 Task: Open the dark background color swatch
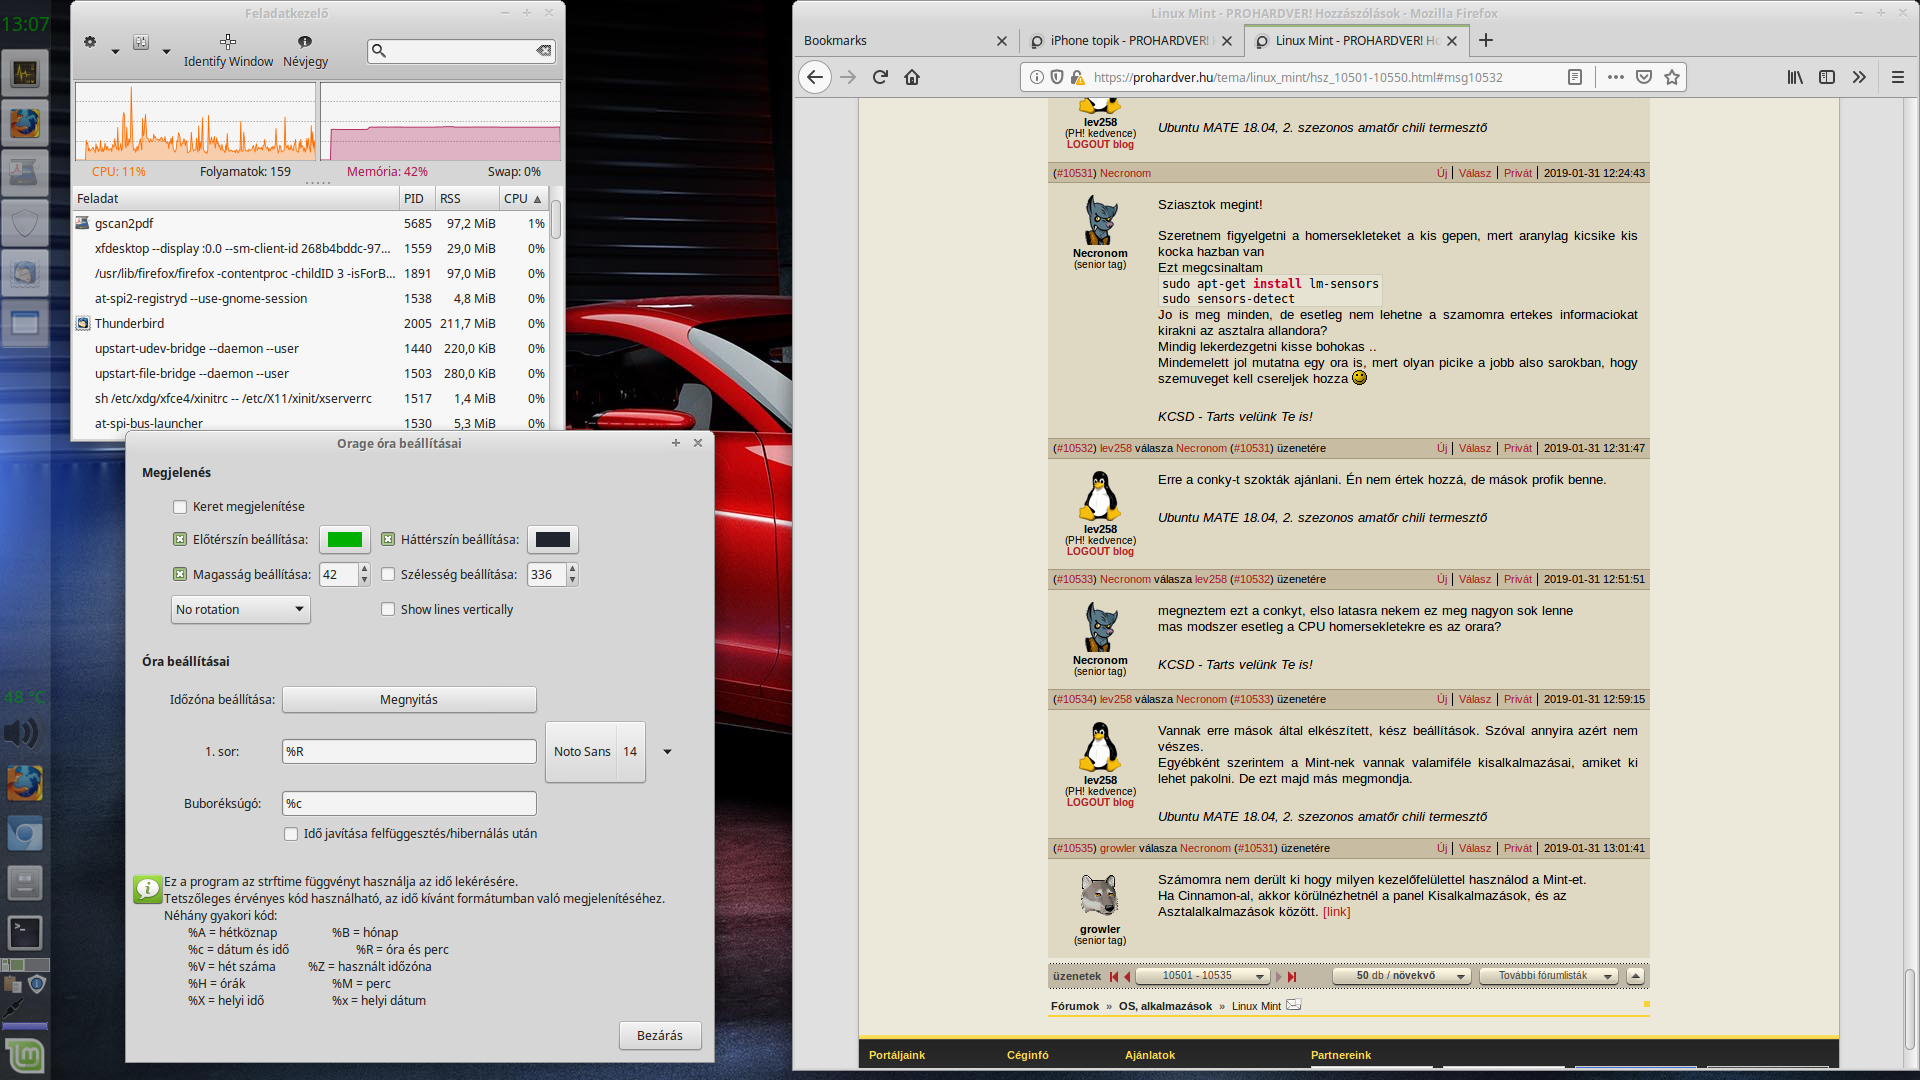553,540
